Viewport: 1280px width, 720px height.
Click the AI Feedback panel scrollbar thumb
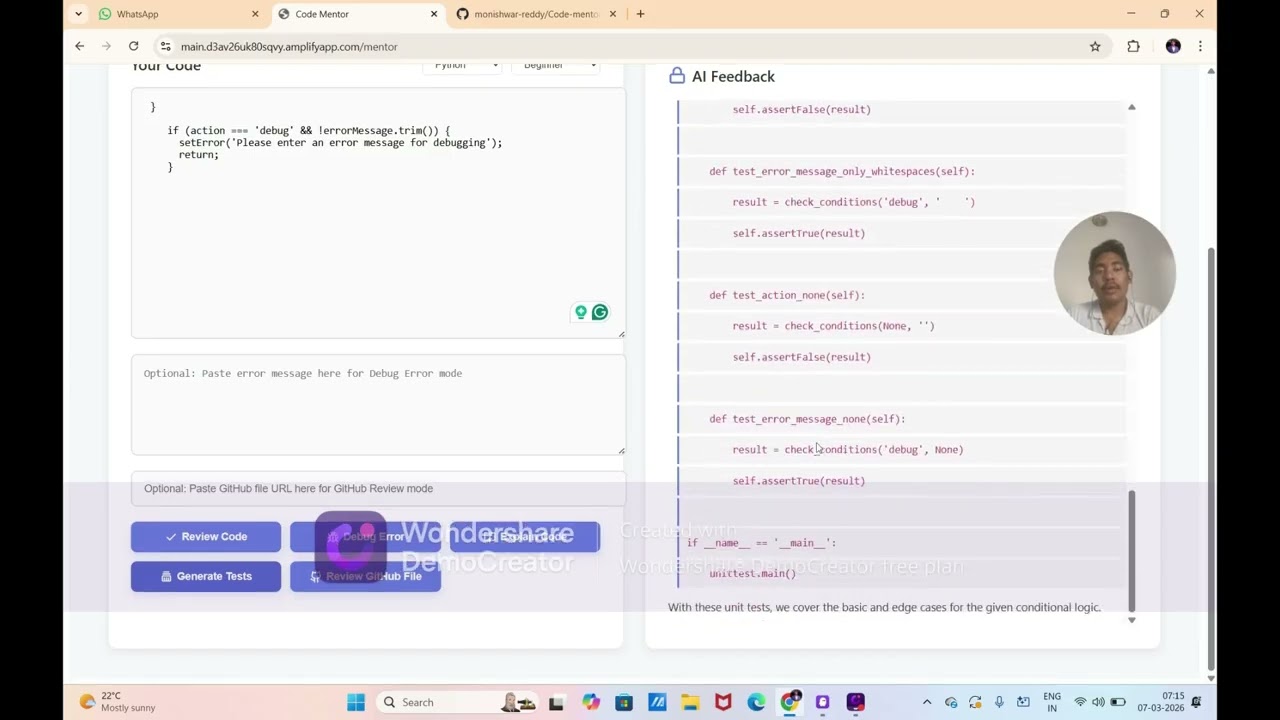[1132, 550]
